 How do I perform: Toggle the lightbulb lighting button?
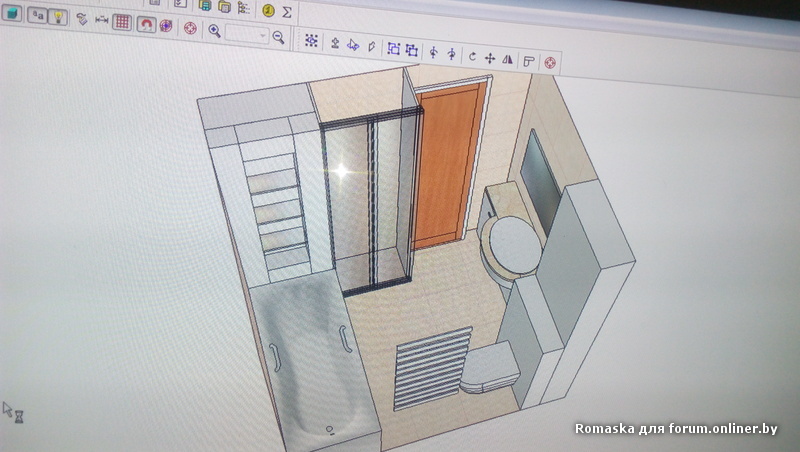pyautogui.click(x=58, y=18)
